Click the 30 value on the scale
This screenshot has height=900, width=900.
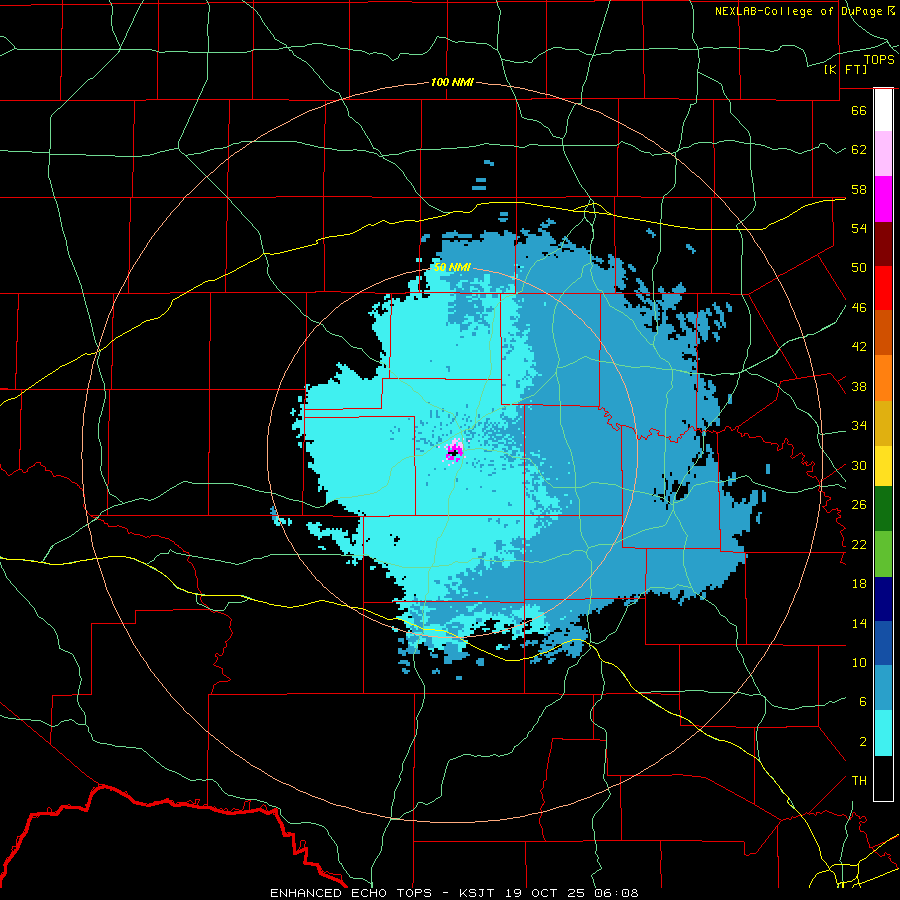tap(859, 465)
